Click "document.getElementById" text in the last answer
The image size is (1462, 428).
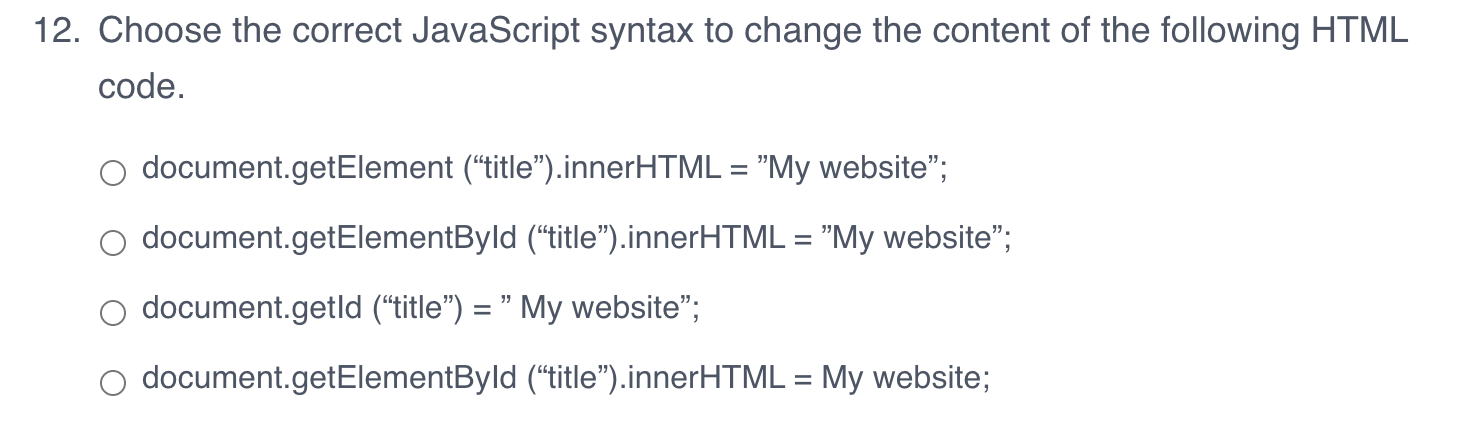point(329,378)
